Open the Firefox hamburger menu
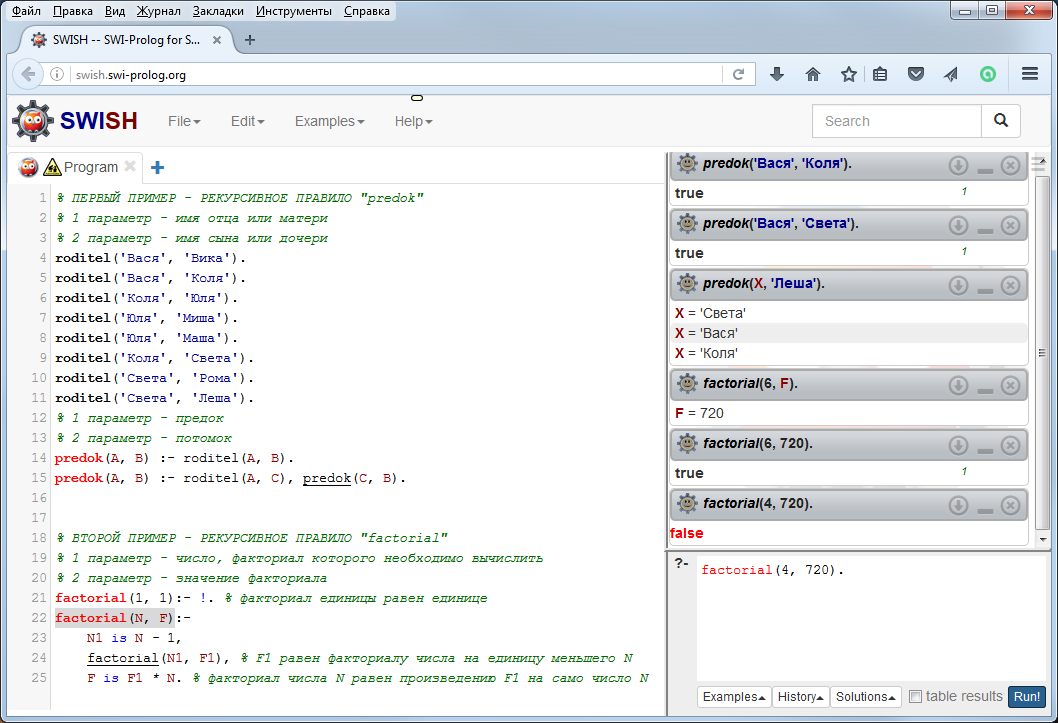 [1030, 74]
